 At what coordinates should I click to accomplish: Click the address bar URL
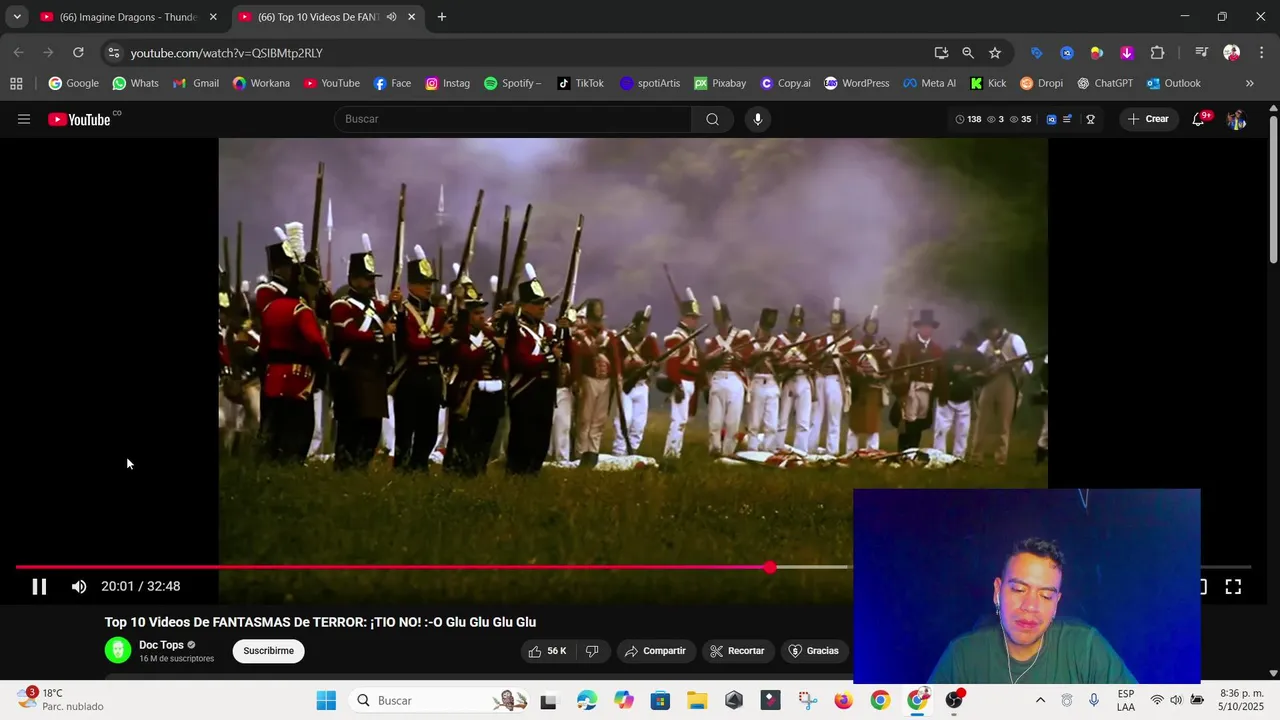coord(226,53)
